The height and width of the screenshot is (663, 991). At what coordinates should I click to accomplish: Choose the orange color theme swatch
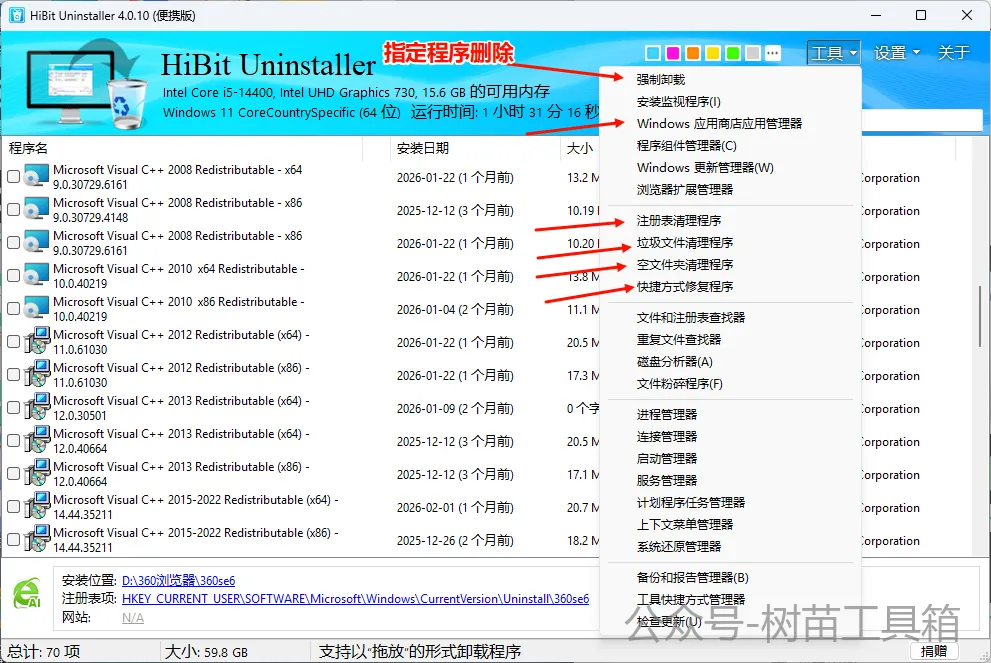click(x=693, y=53)
